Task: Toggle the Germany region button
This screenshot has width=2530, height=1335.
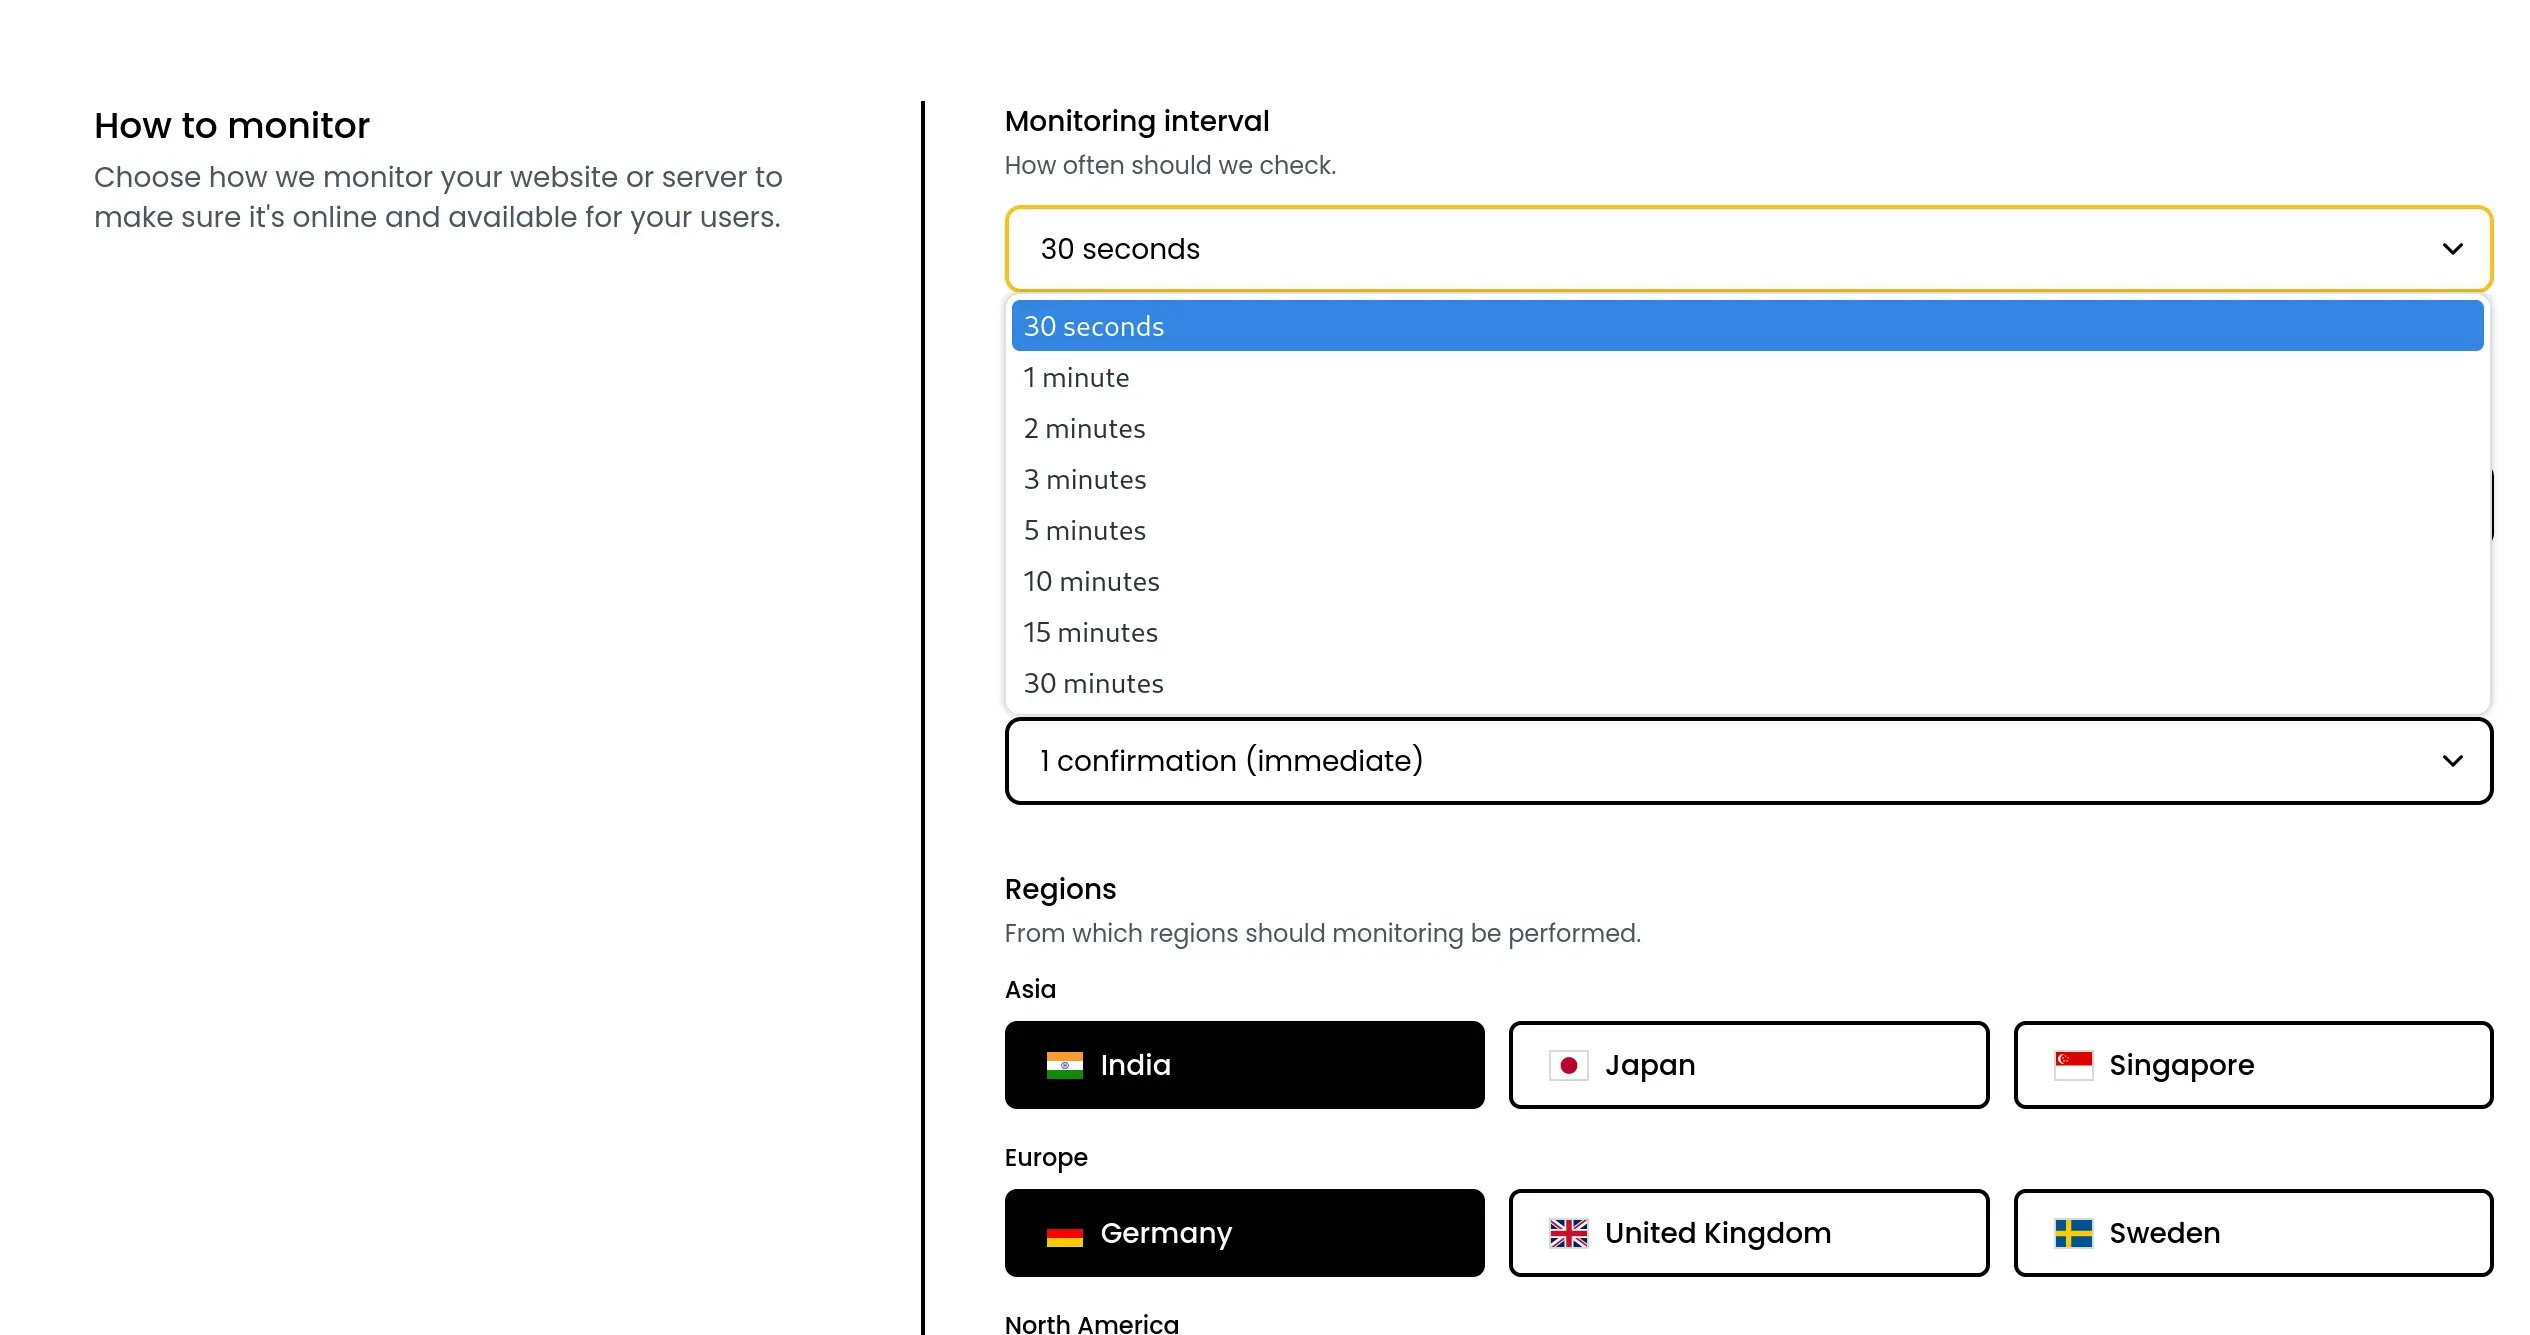Action: click(1244, 1233)
